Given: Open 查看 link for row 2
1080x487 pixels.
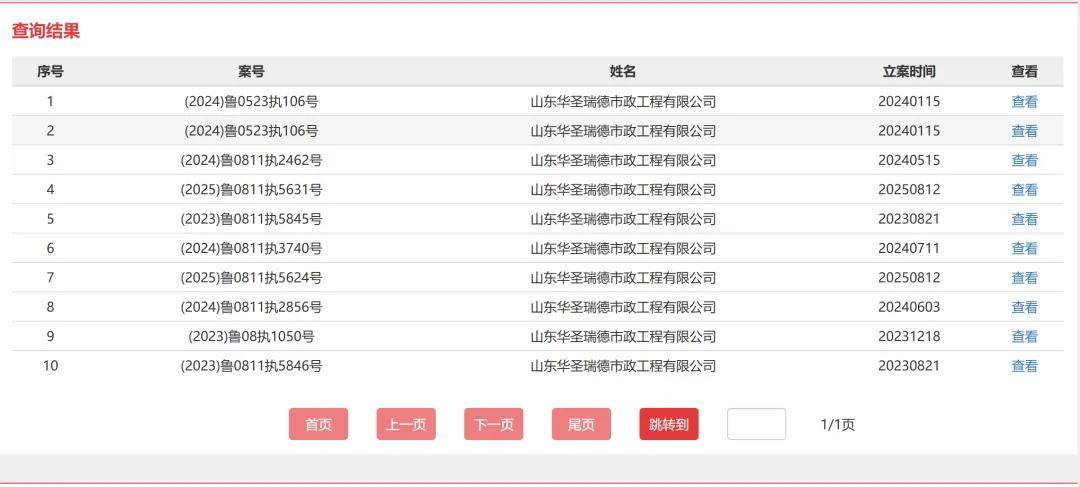Looking at the screenshot, I should click(x=1024, y=131).
